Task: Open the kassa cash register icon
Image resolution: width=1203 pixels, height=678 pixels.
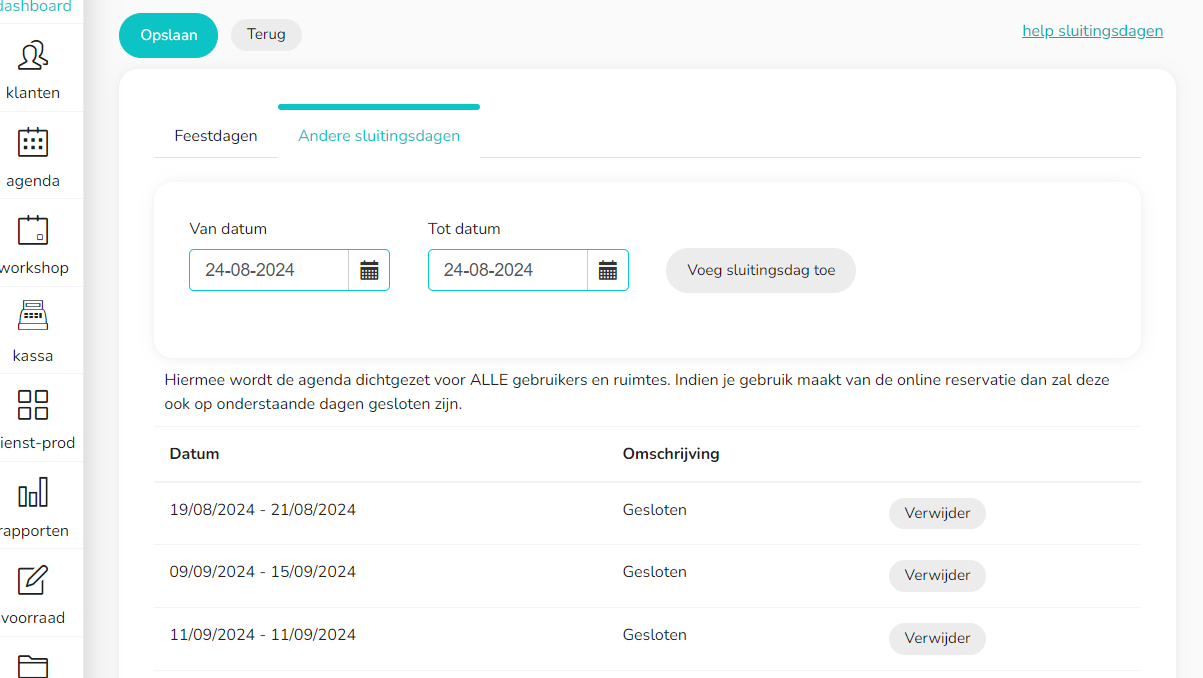Action: (x=33, y=317)
